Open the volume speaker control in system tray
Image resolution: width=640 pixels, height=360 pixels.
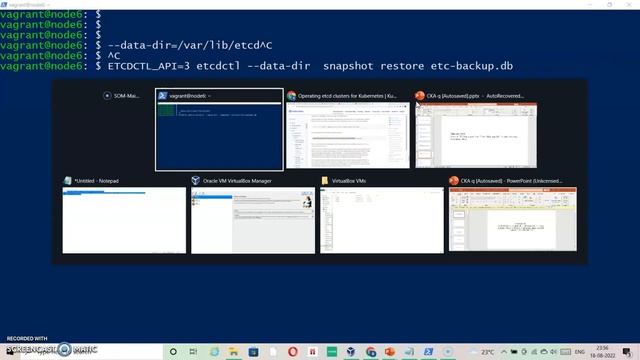coord(553,352)
